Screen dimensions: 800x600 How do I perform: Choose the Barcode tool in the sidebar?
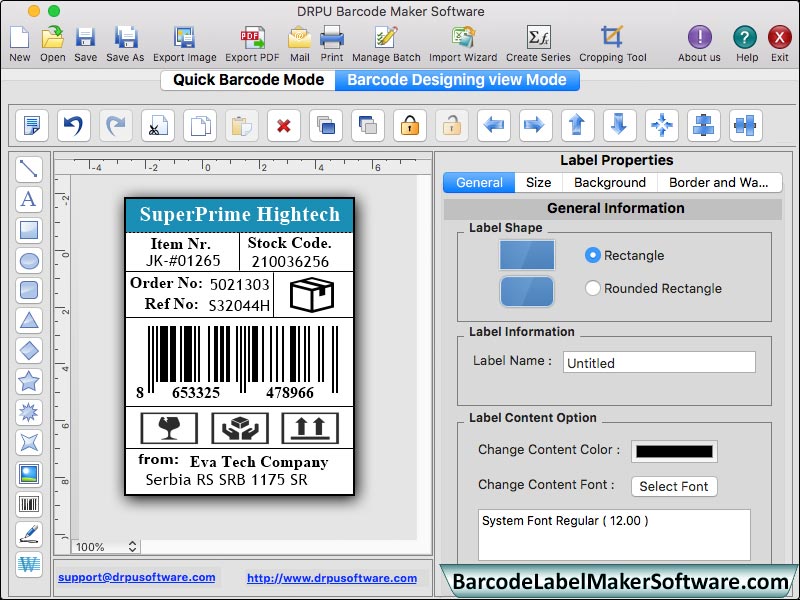point(29,504)
